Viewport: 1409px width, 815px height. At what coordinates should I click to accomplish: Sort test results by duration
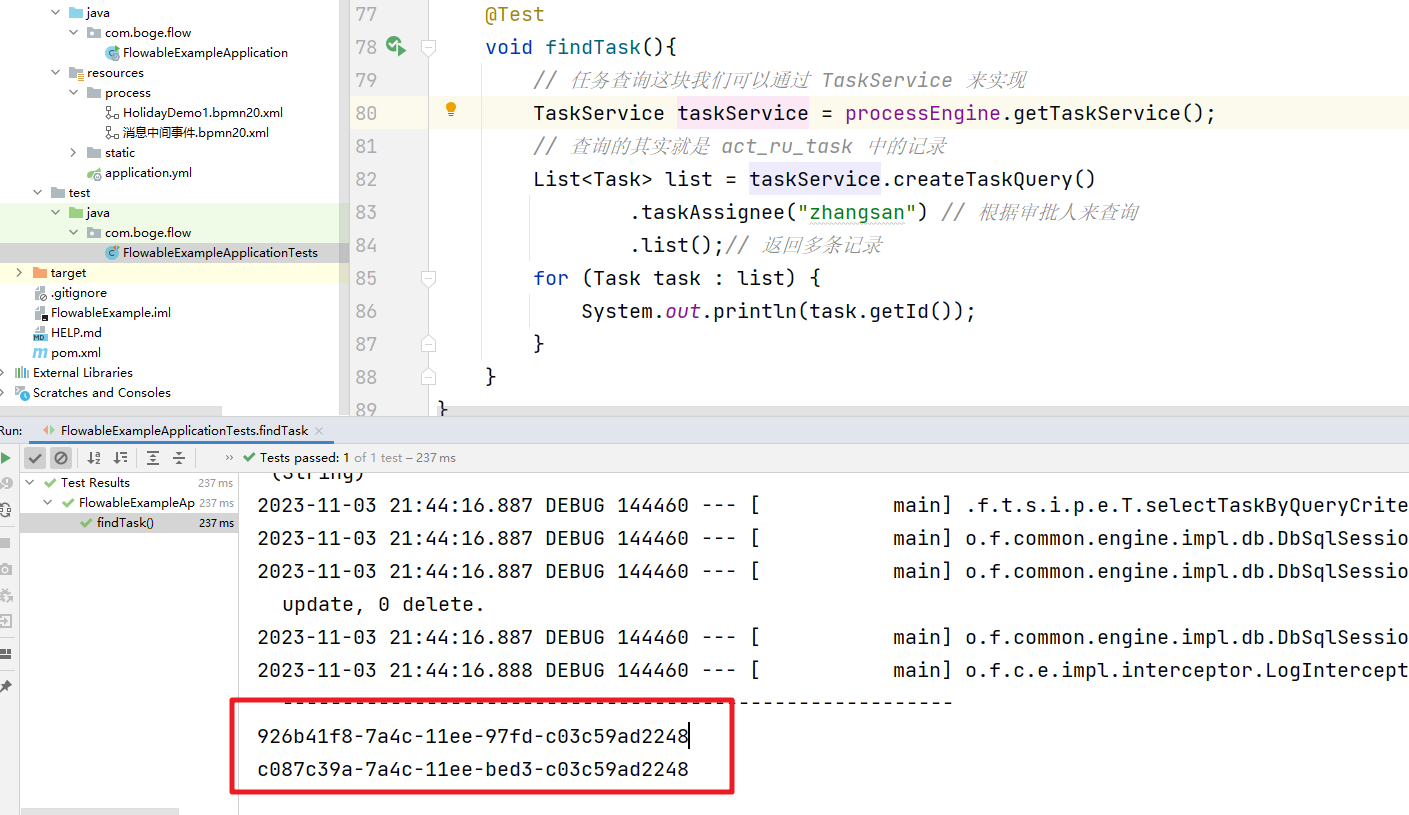click(121, 458)
